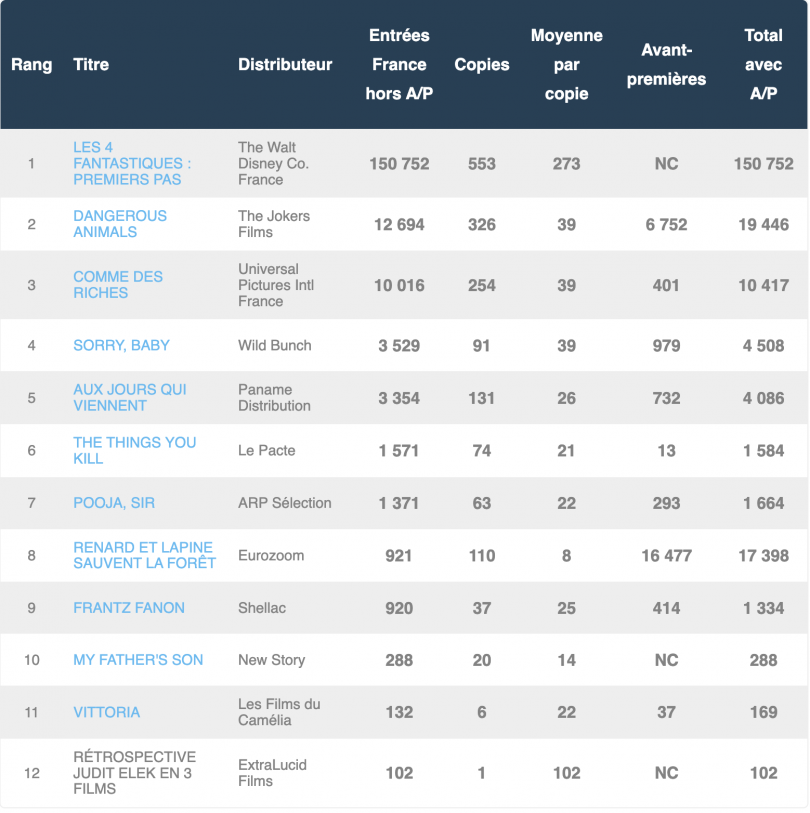Viewport: 810px width, 813px height.
Task: Open the POOJA, SIR film link
Action: pyautogui.click(x=114, y=503)
